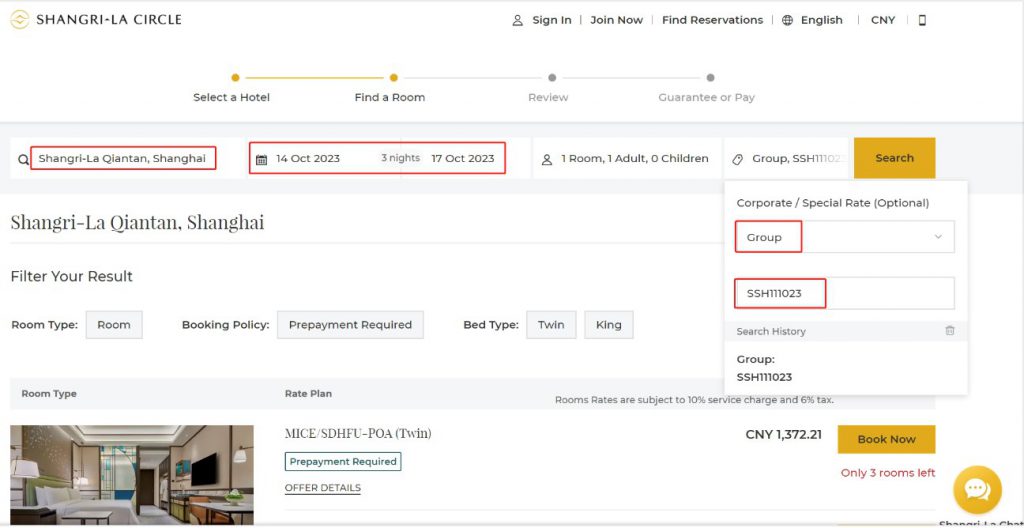Open 1 Room, 1 Adult, 0 Children selector
The width and height of the screenshot is (1024, 528).
click(627, 158)
